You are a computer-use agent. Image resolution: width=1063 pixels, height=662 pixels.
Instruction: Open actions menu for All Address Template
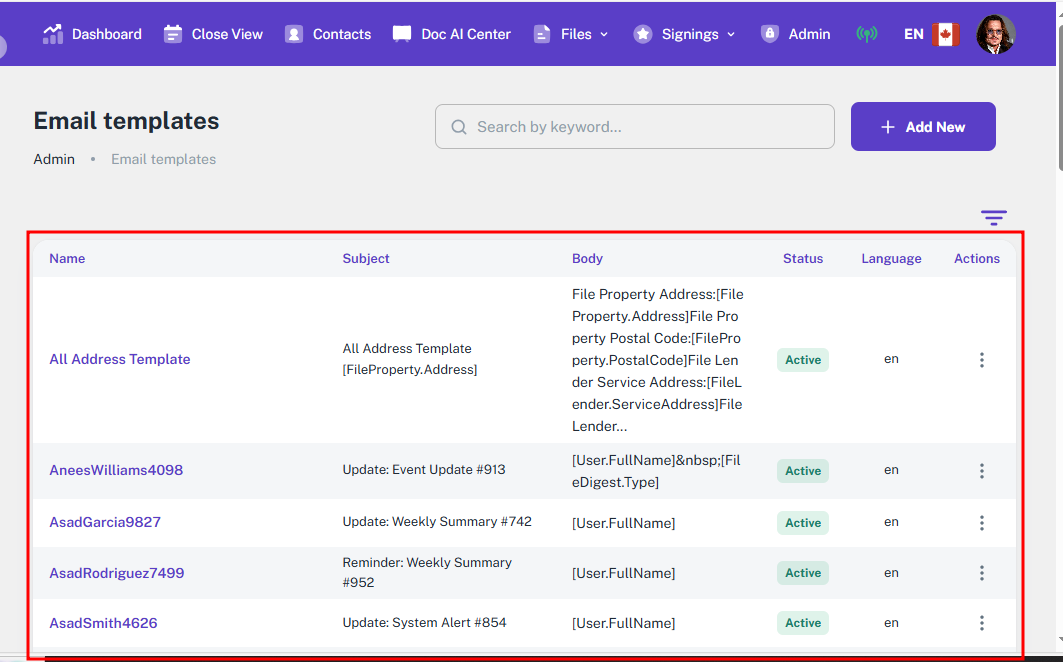click(x=981, y=360)
